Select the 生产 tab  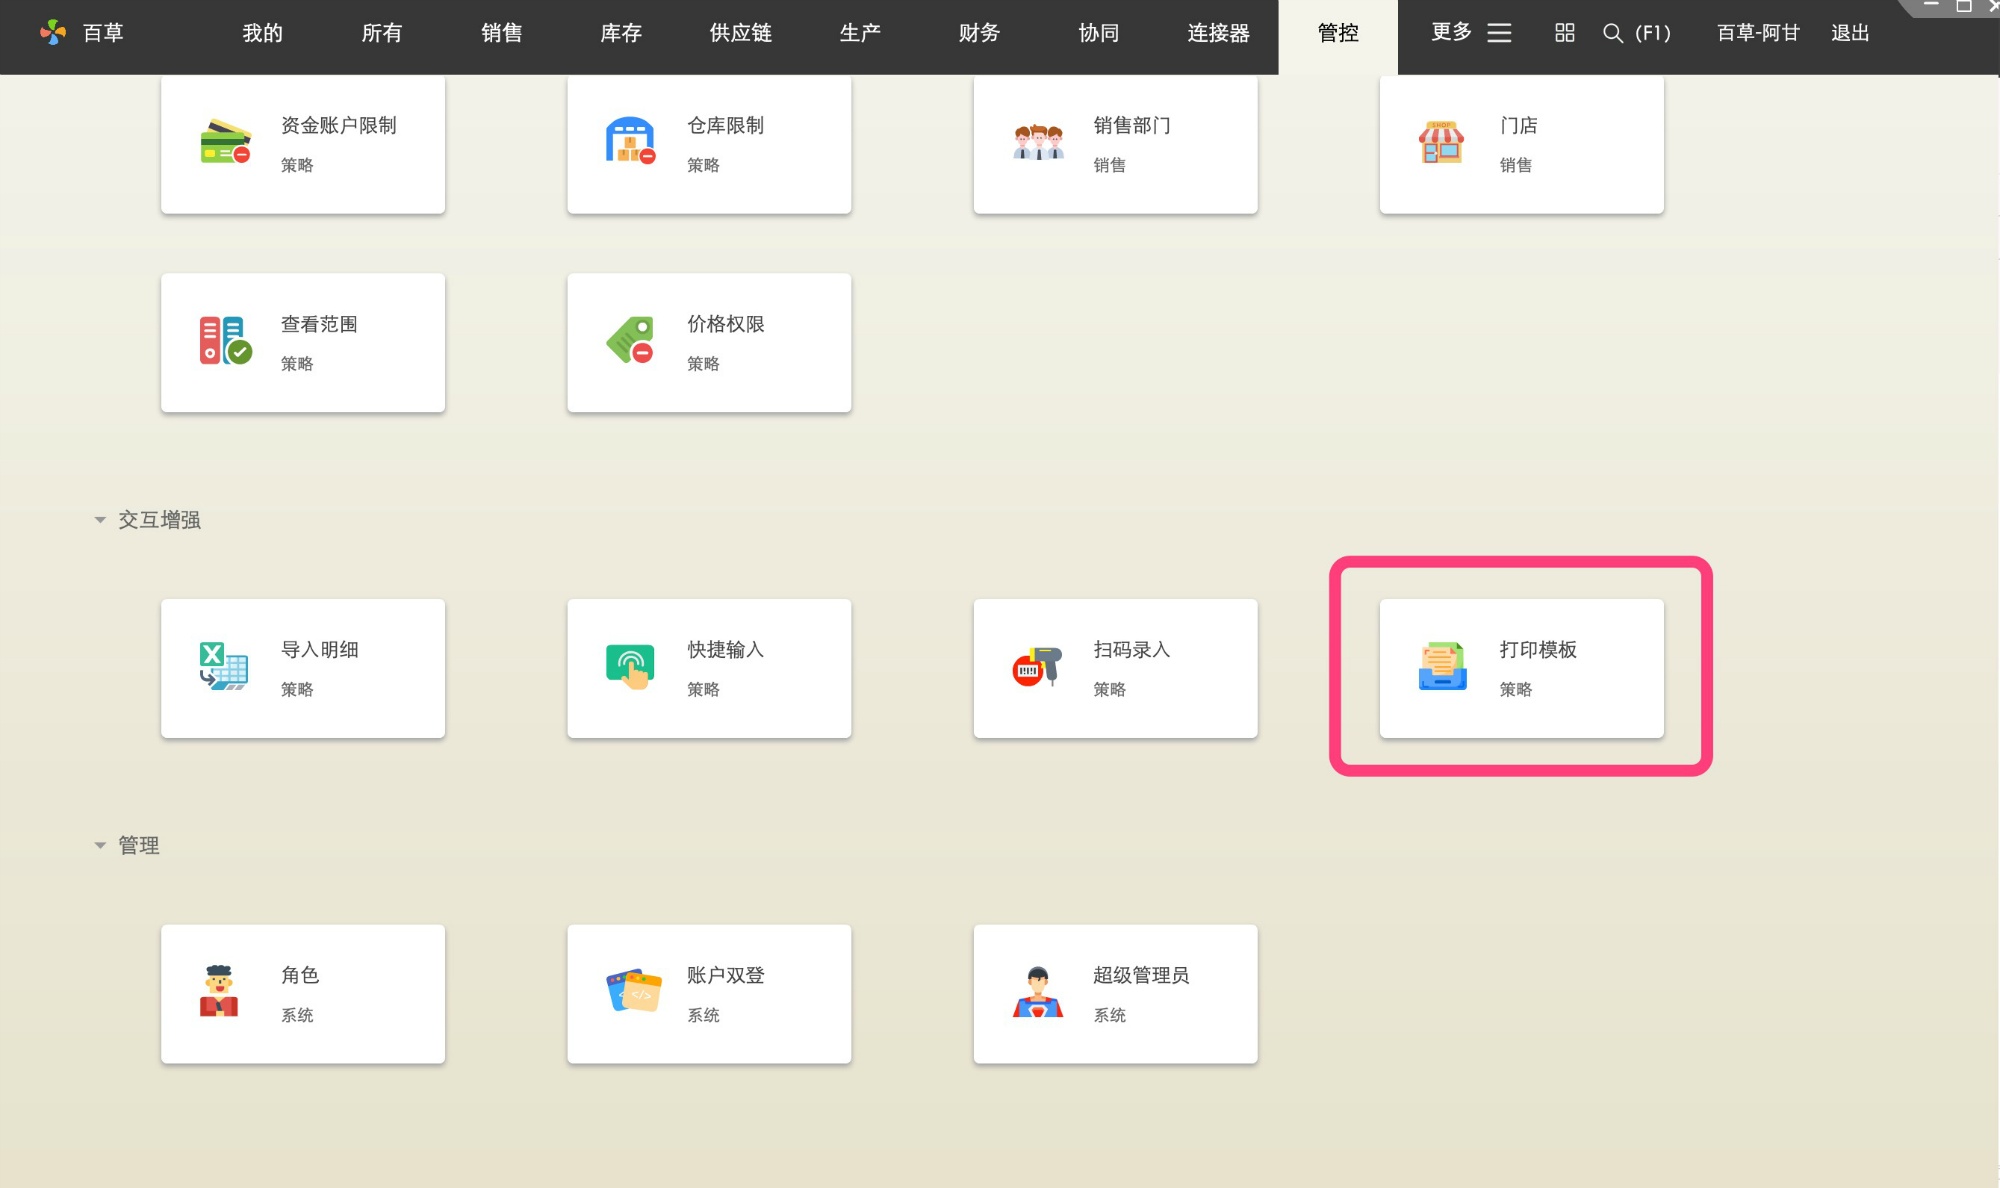860,33
